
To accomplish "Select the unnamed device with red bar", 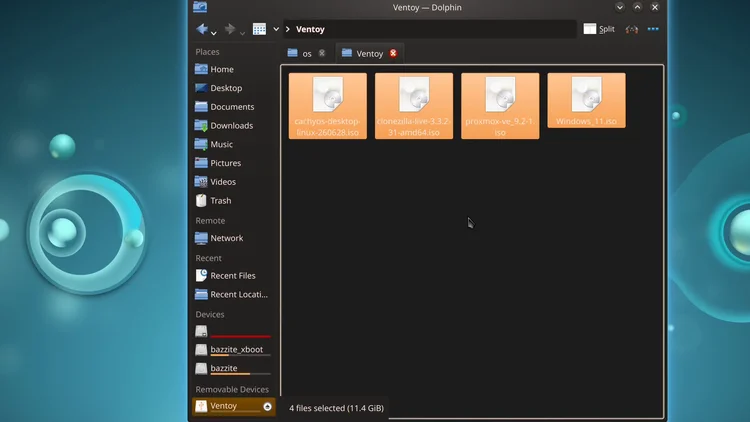I will (233, 331).
